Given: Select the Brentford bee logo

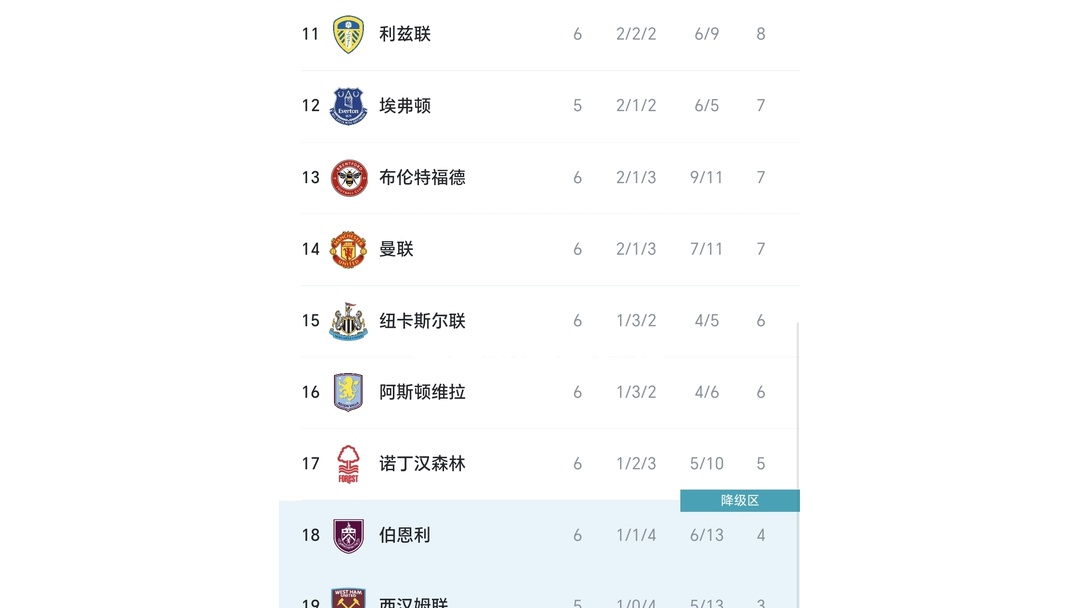Looking at the screenshot, I should (347, 177).
